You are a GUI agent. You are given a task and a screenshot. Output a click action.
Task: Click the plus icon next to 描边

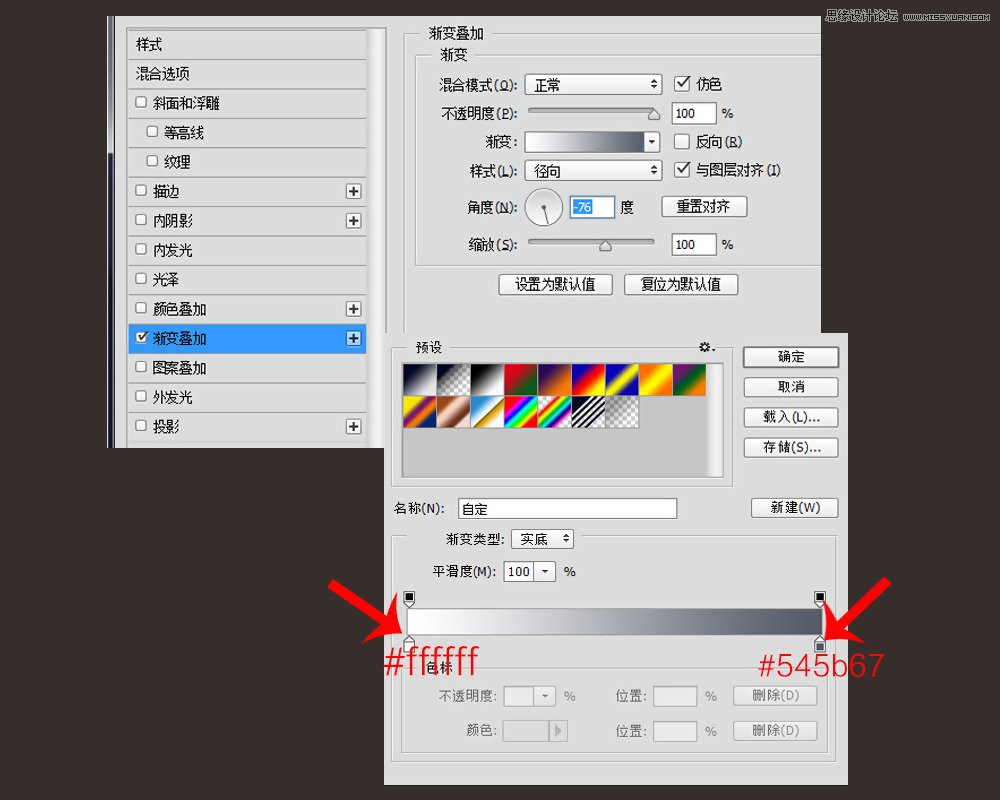[x=355, y=191]
